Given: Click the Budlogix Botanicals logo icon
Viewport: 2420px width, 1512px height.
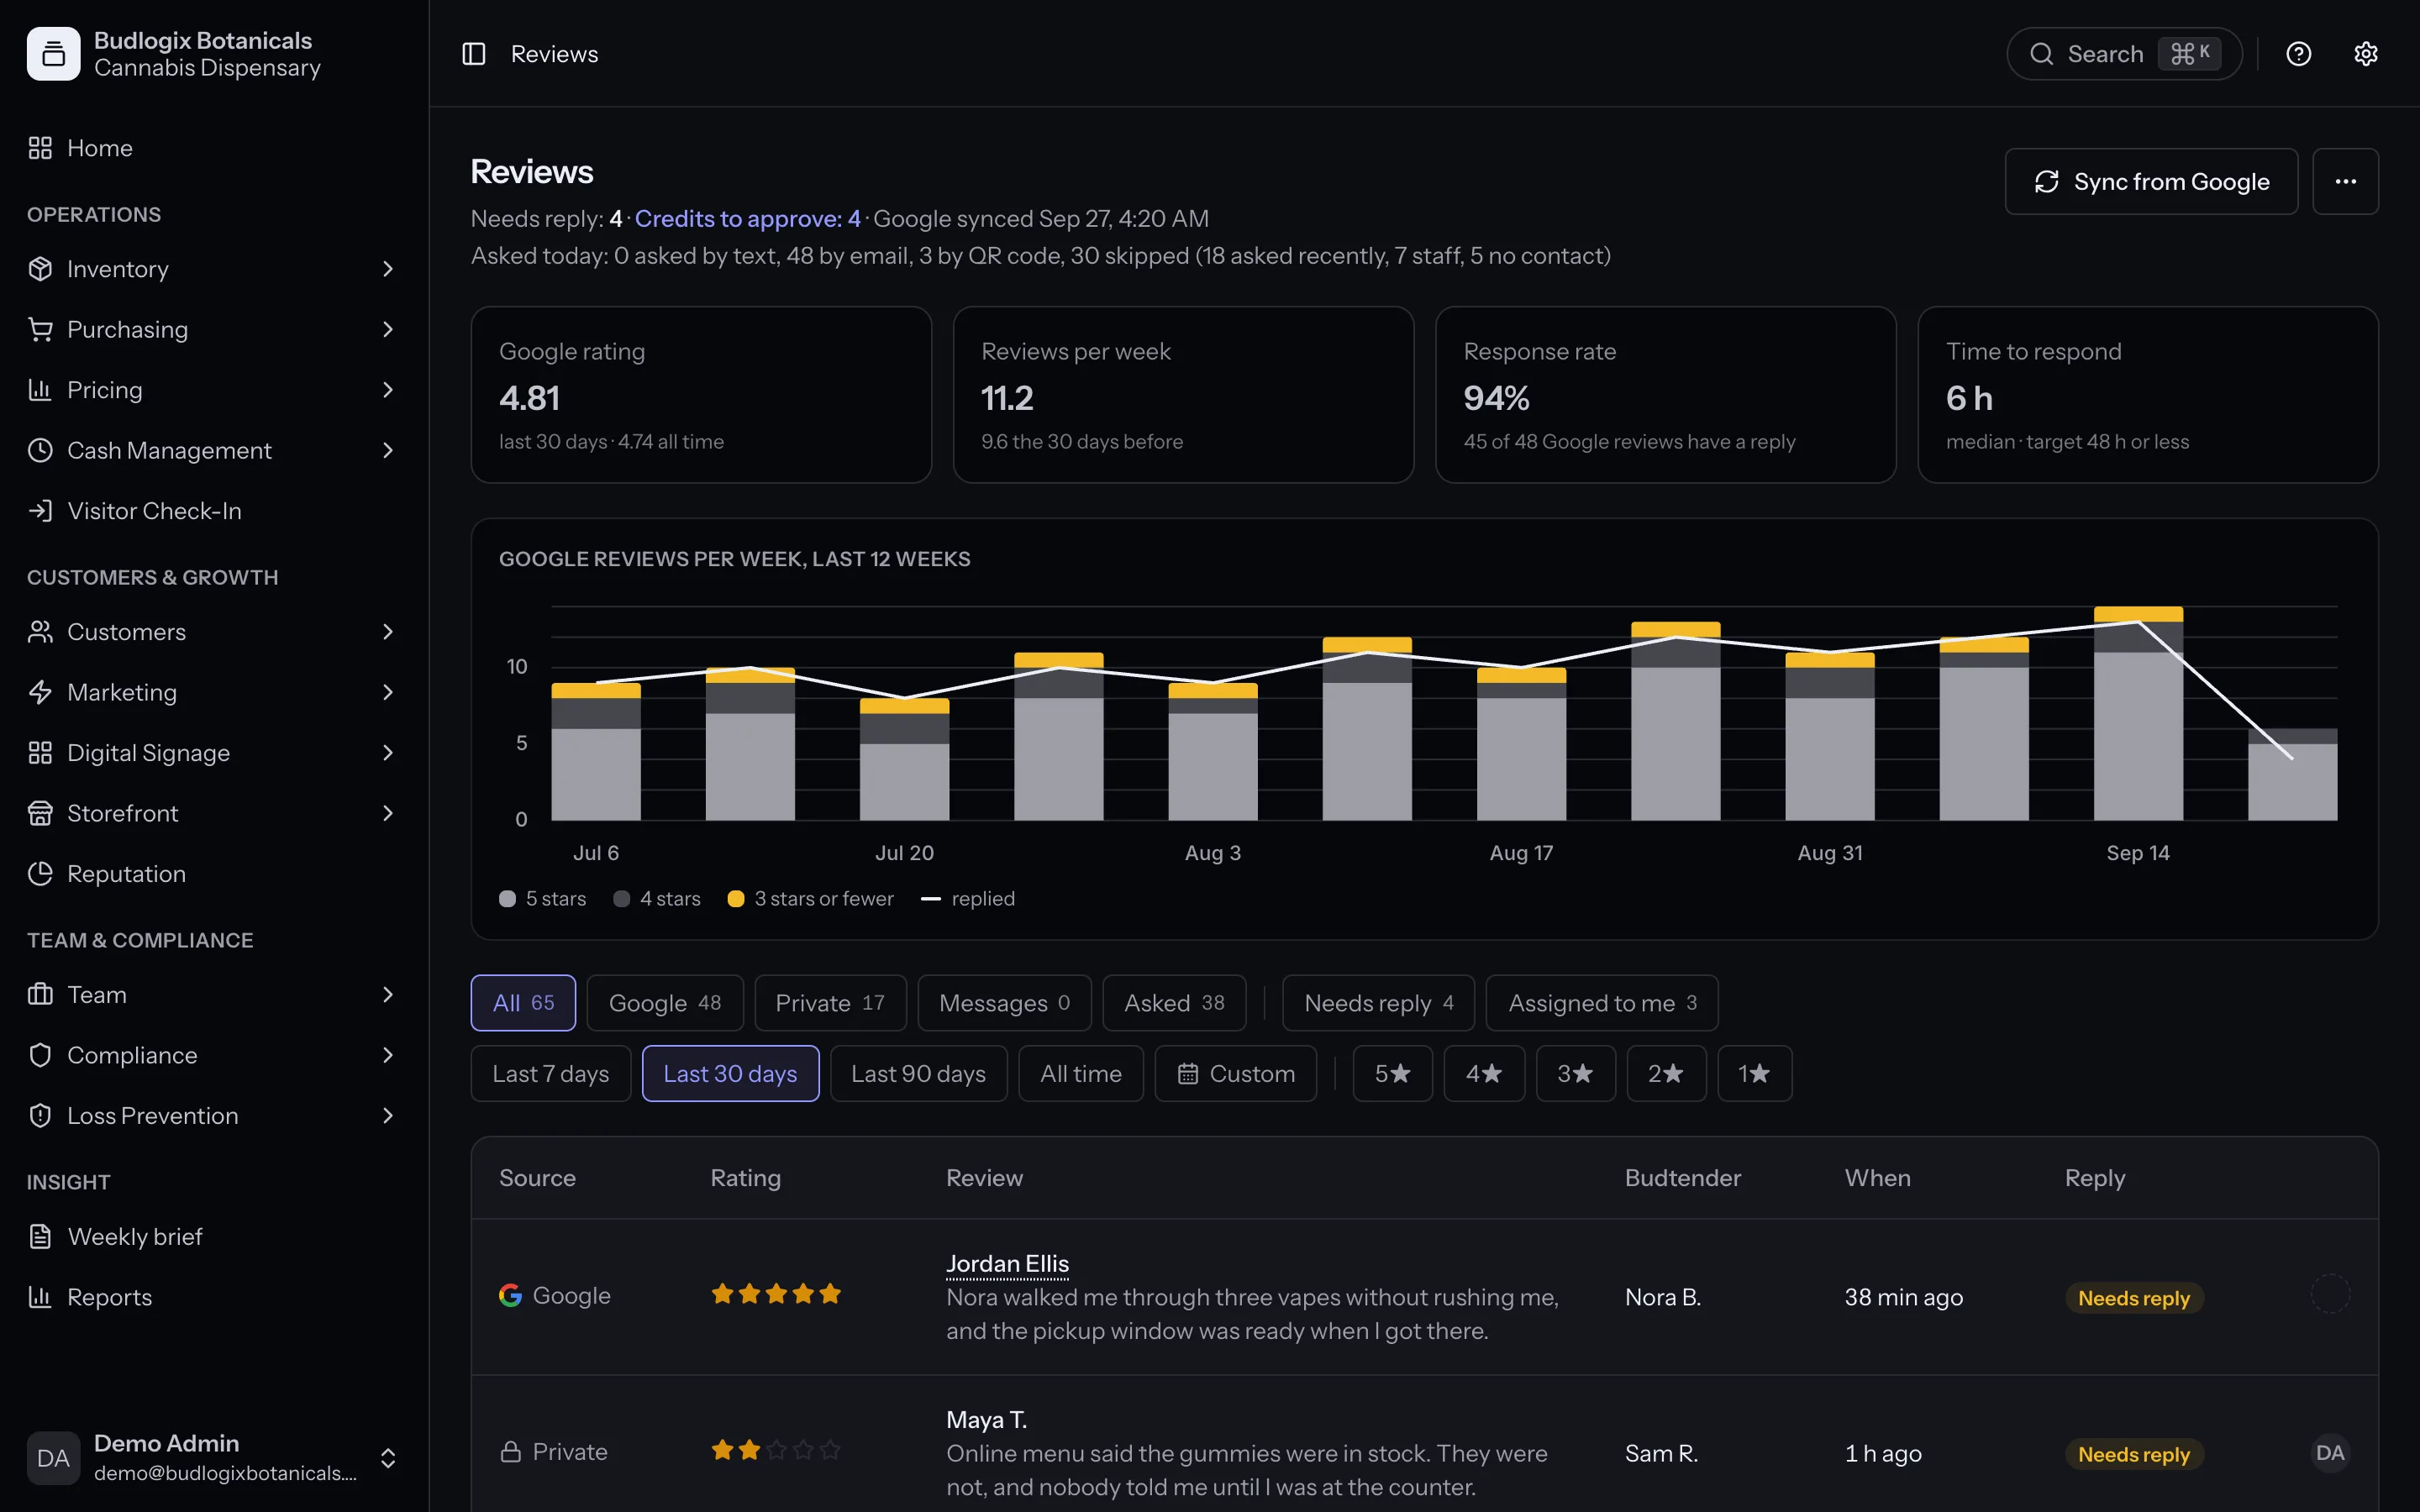Looking at the screenshot, I should (x=53, y=54).
